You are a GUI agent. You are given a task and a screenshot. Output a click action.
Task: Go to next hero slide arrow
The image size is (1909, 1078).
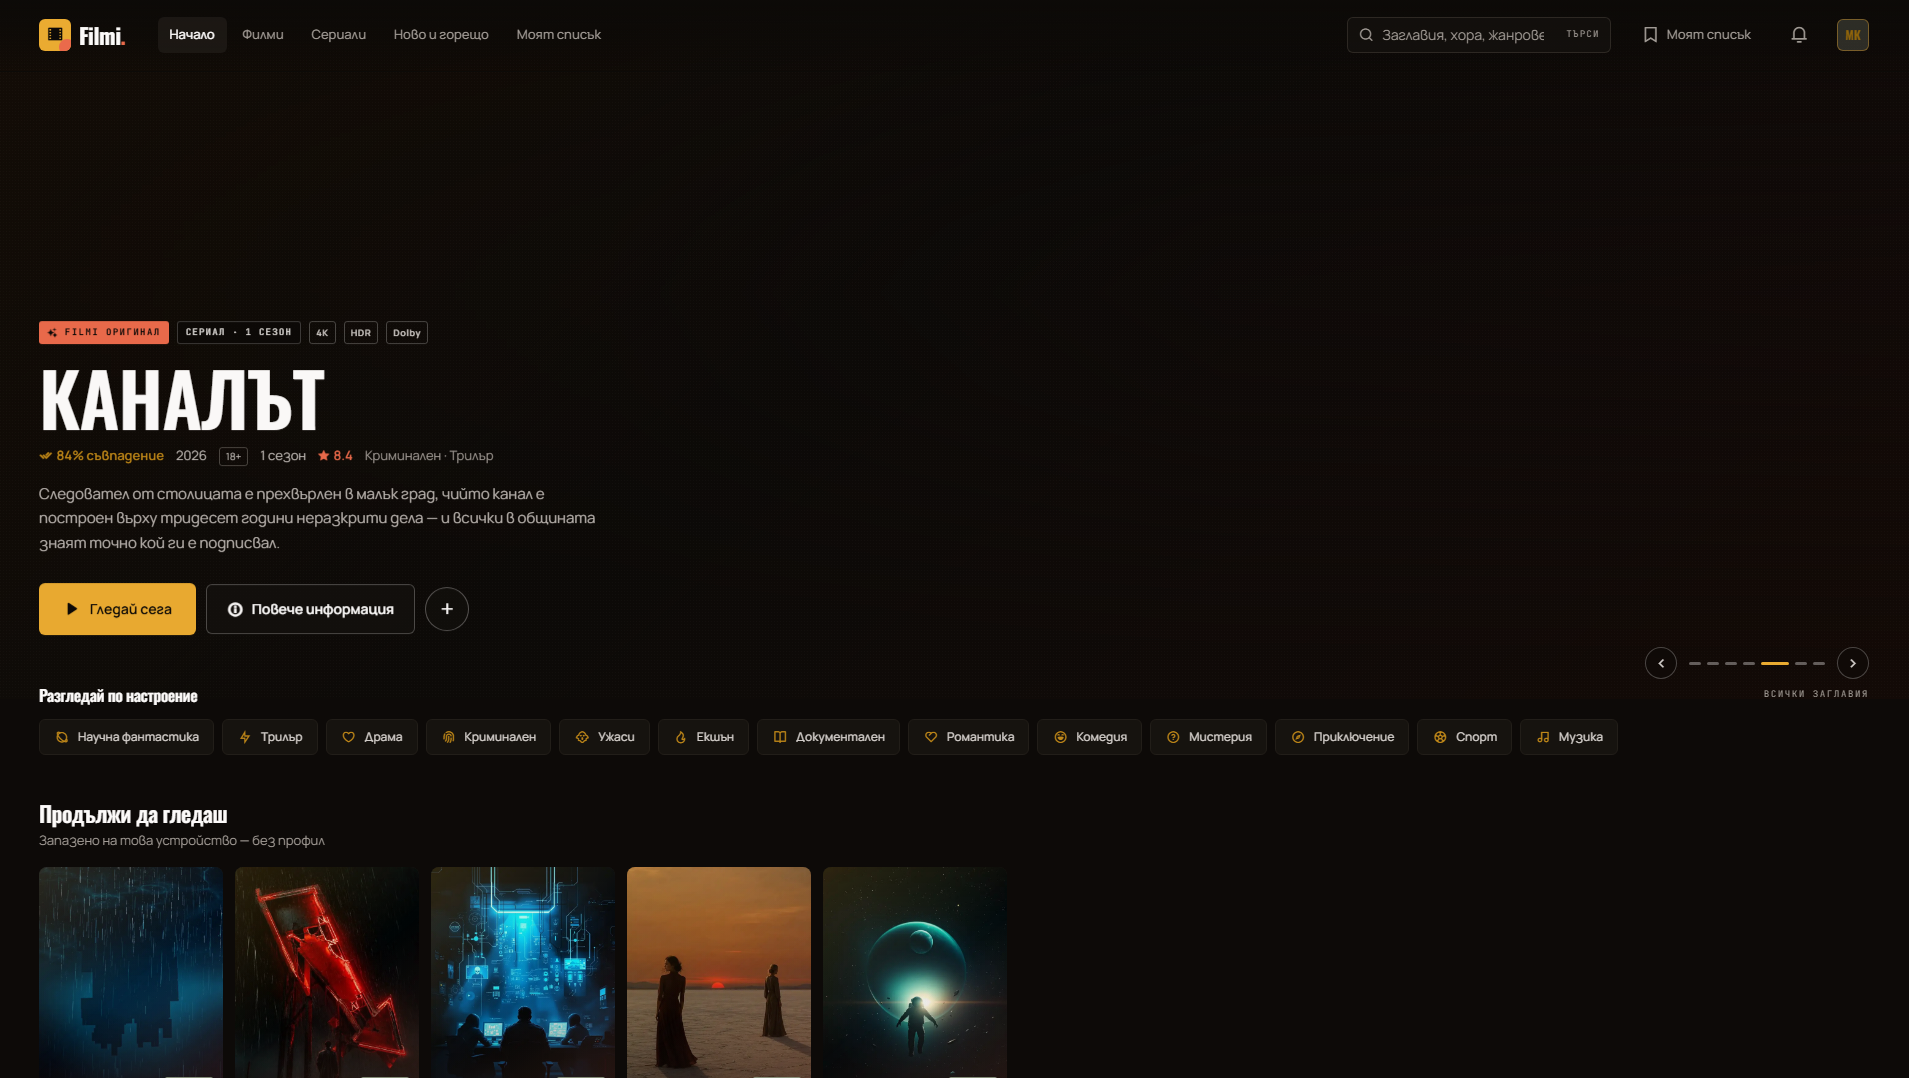pyautogui.click(x=1853, y=663)
